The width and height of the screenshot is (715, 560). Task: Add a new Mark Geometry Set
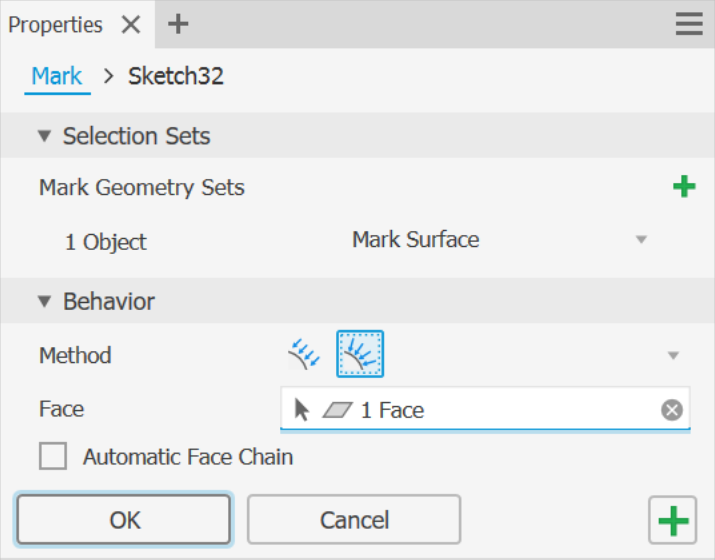(684, 187)
